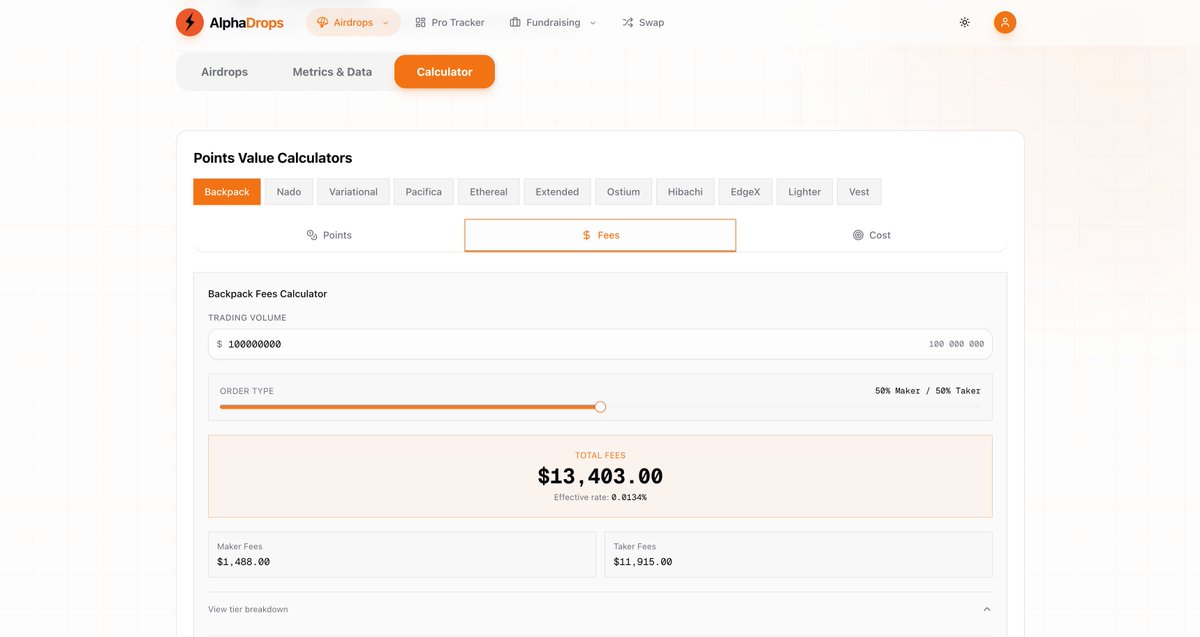This screenshot has height=637, width=1200.
Task: Toggle the light/dark theme sun icon
Action: pos(965,22)
